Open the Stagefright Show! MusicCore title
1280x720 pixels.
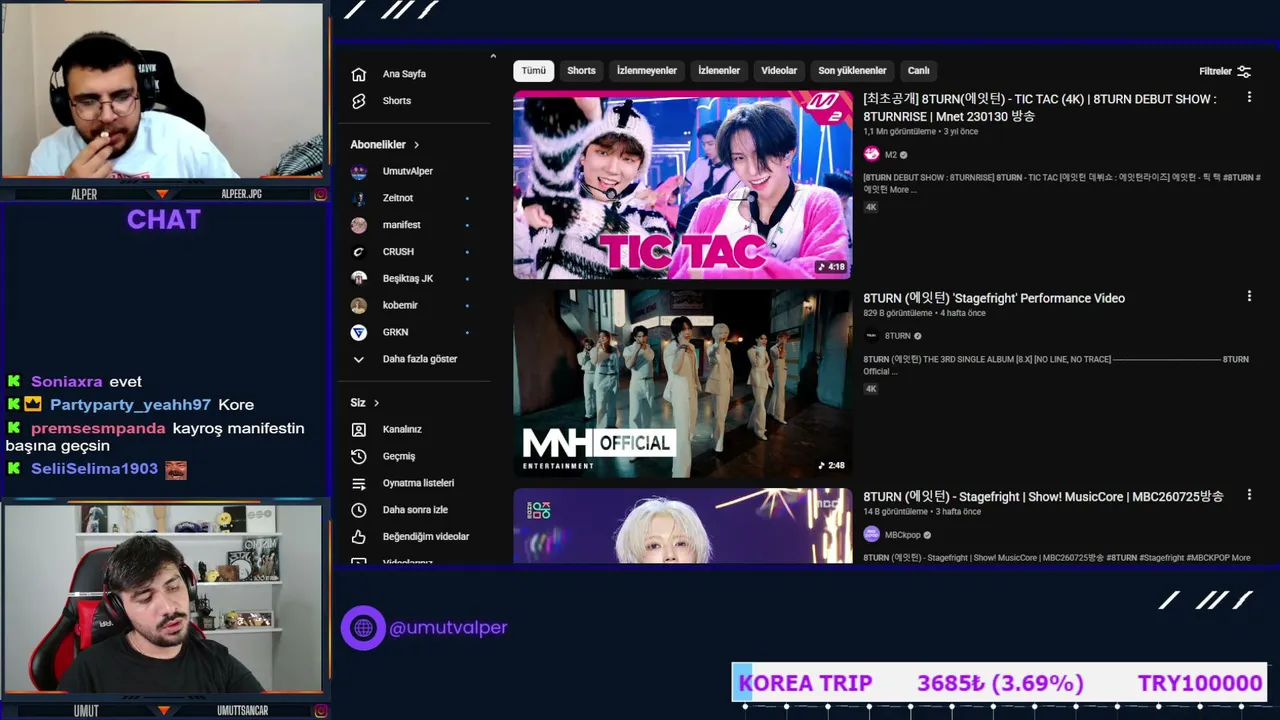click(x=1043, y=497)
